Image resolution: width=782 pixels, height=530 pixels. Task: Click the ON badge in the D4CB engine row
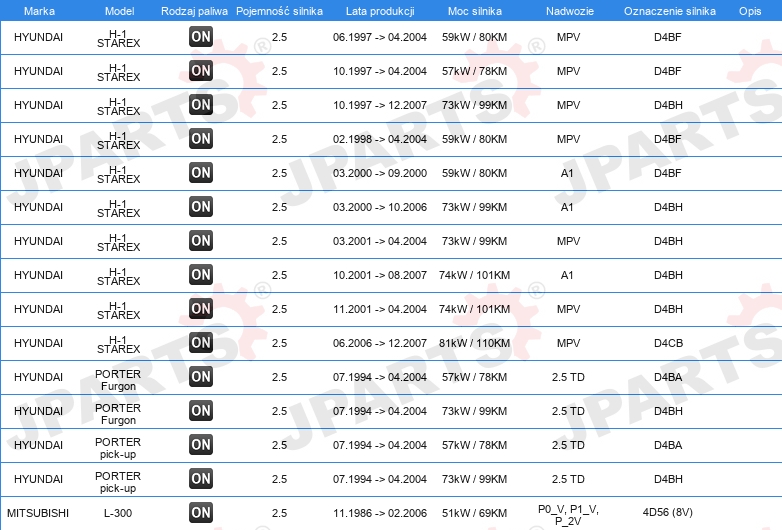[201, 343]
